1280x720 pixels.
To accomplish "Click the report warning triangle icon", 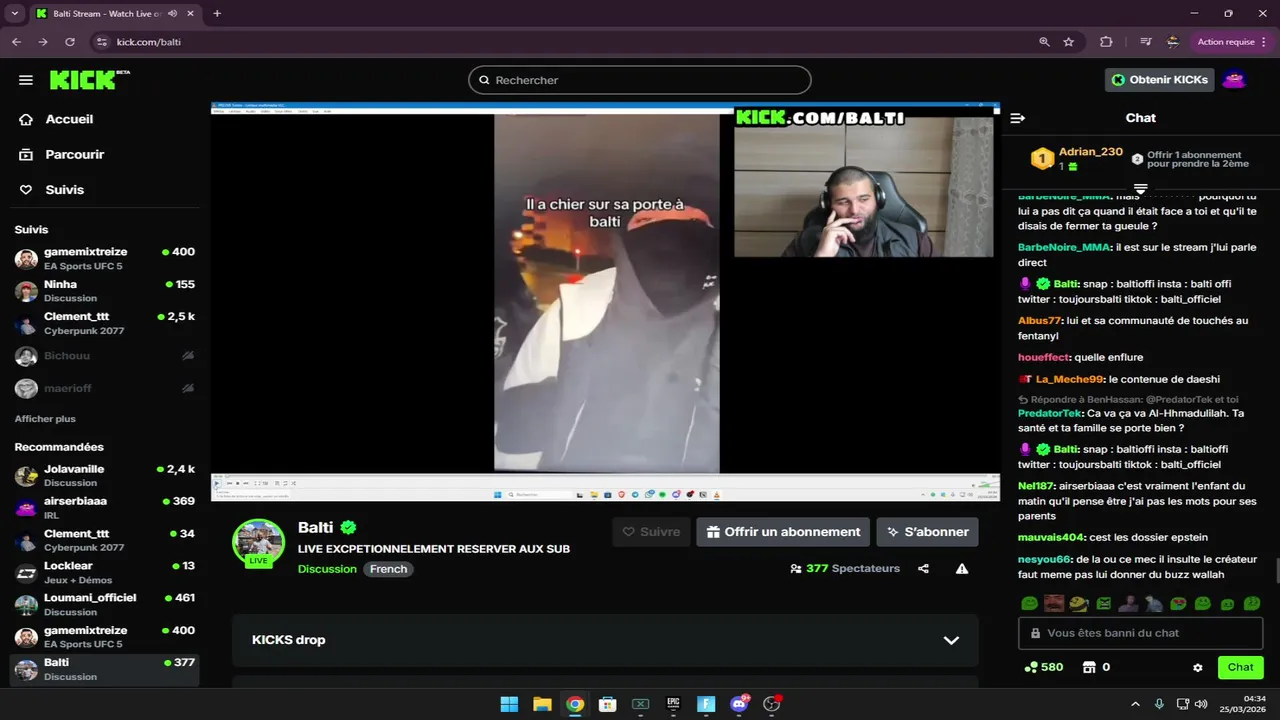I will [x=961, y=568].
